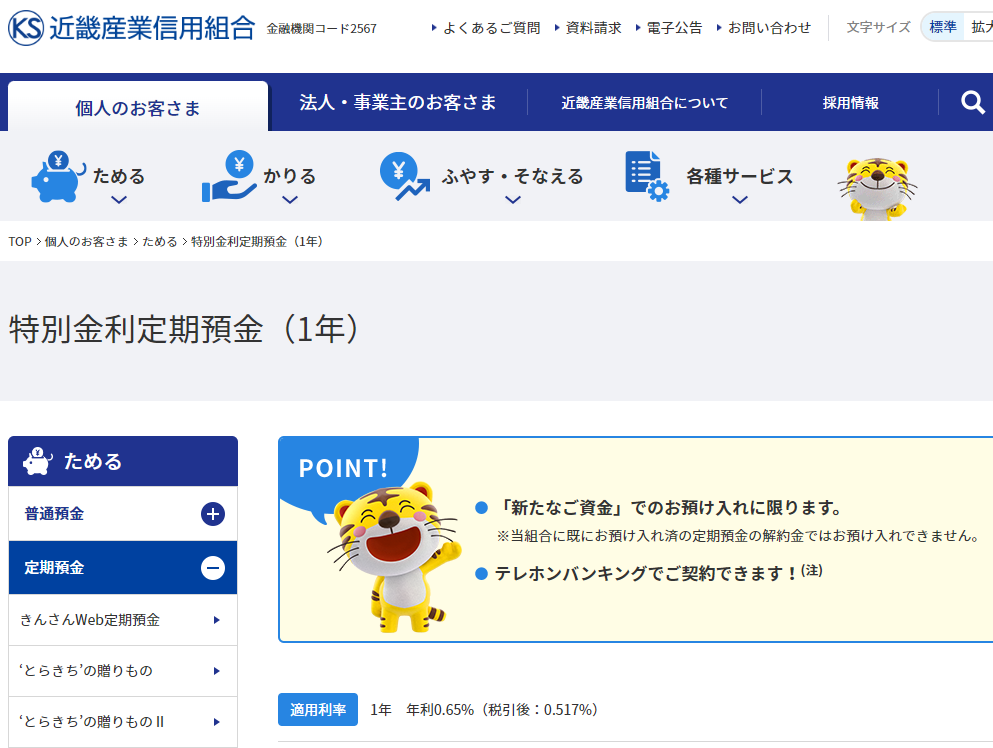Viewport: 993px width, 748px height.
Task: Click テレホンバンキングでご契約できます text
Action: click(645, 573)
